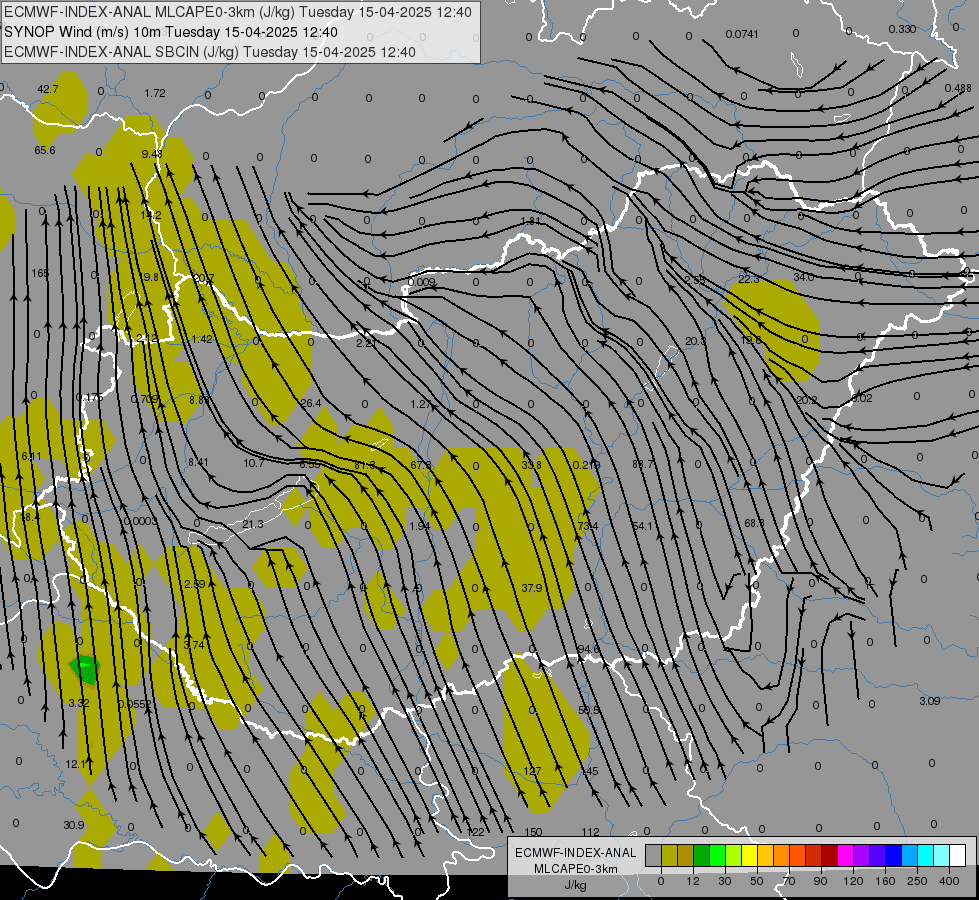979x900 pixels.
Task: Click the map value 2.21
Action: [367, 343]
